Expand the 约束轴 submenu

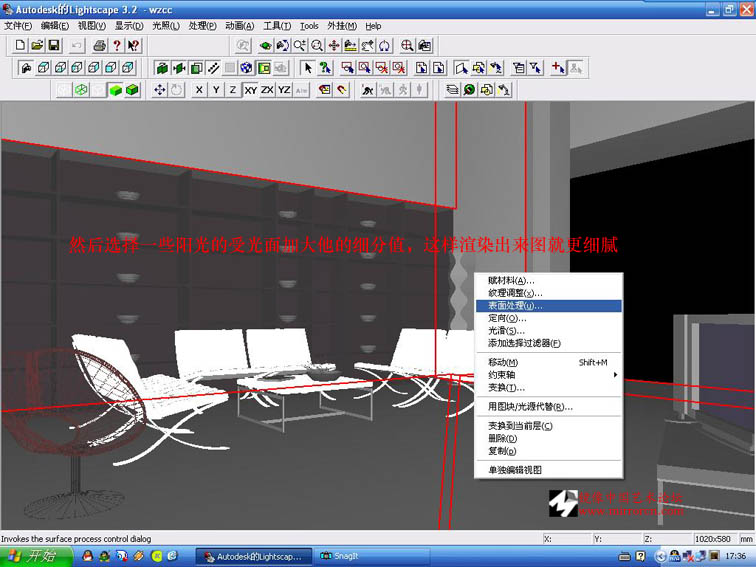click(x=549, y=375)
